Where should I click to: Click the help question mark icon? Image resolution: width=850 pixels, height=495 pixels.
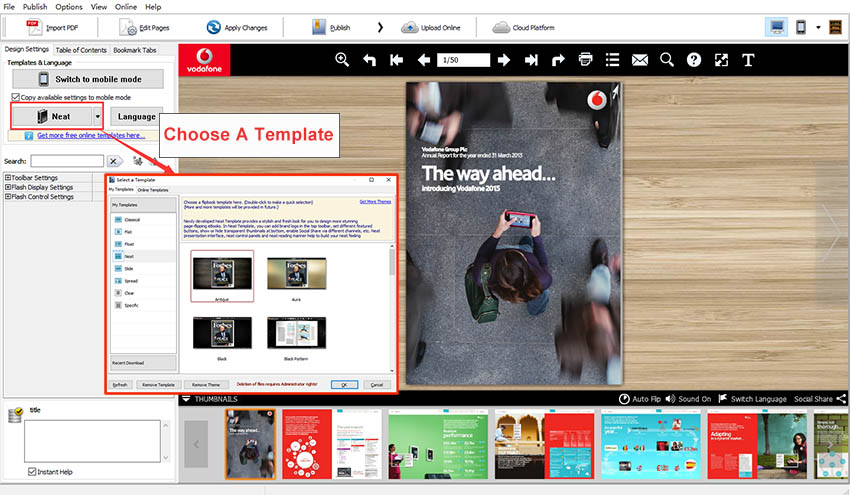694,60
